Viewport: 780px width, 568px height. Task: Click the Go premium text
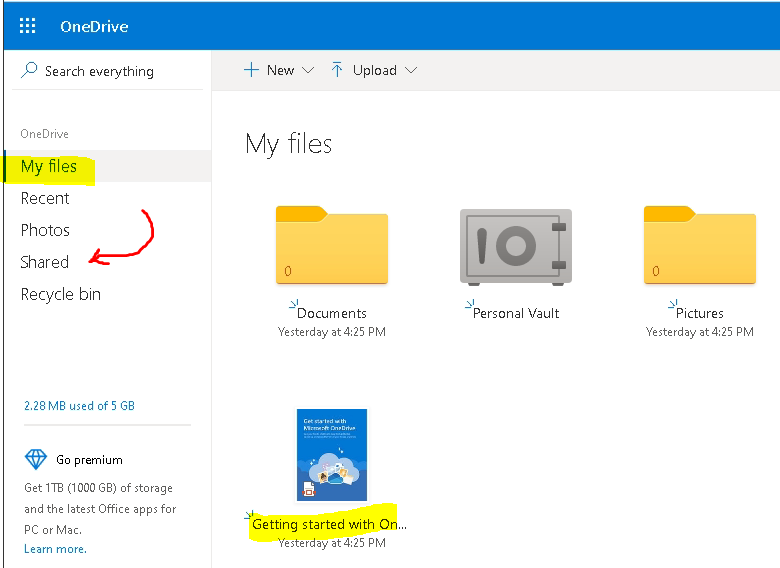[90, 460]
